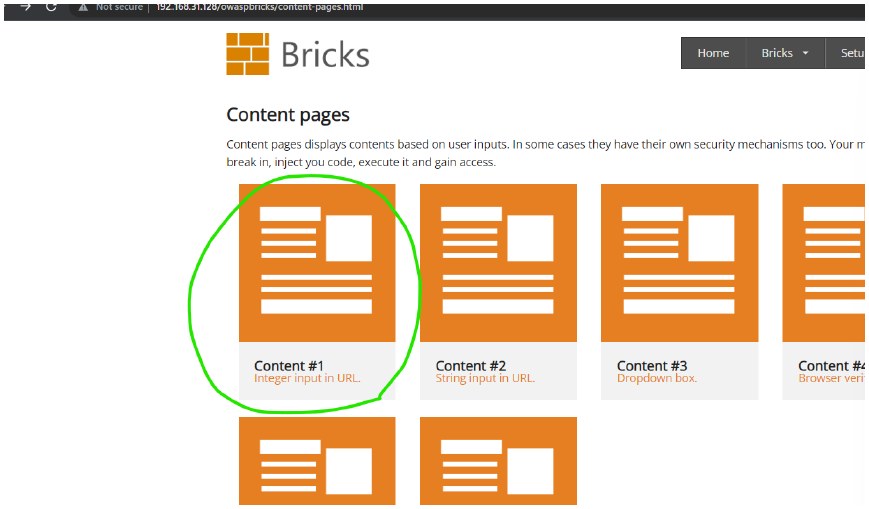Click the Content #2 title link

point(471,366)
